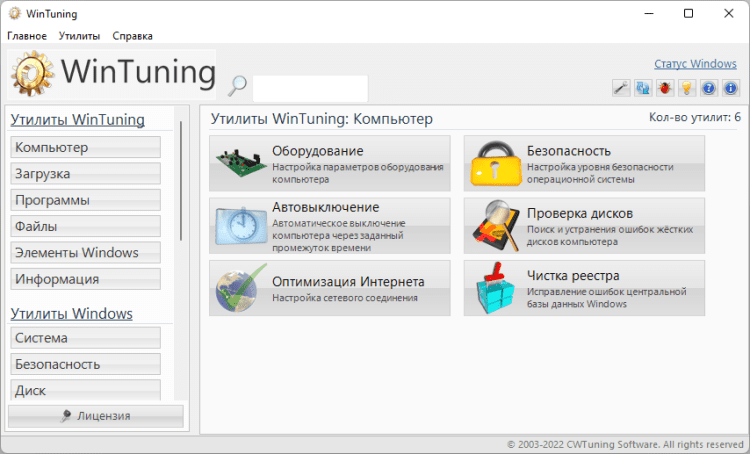The height and width of the screenshot is (454, 750).
Task: Select Компьютер in the sidebar
Action: coord(86,147)
